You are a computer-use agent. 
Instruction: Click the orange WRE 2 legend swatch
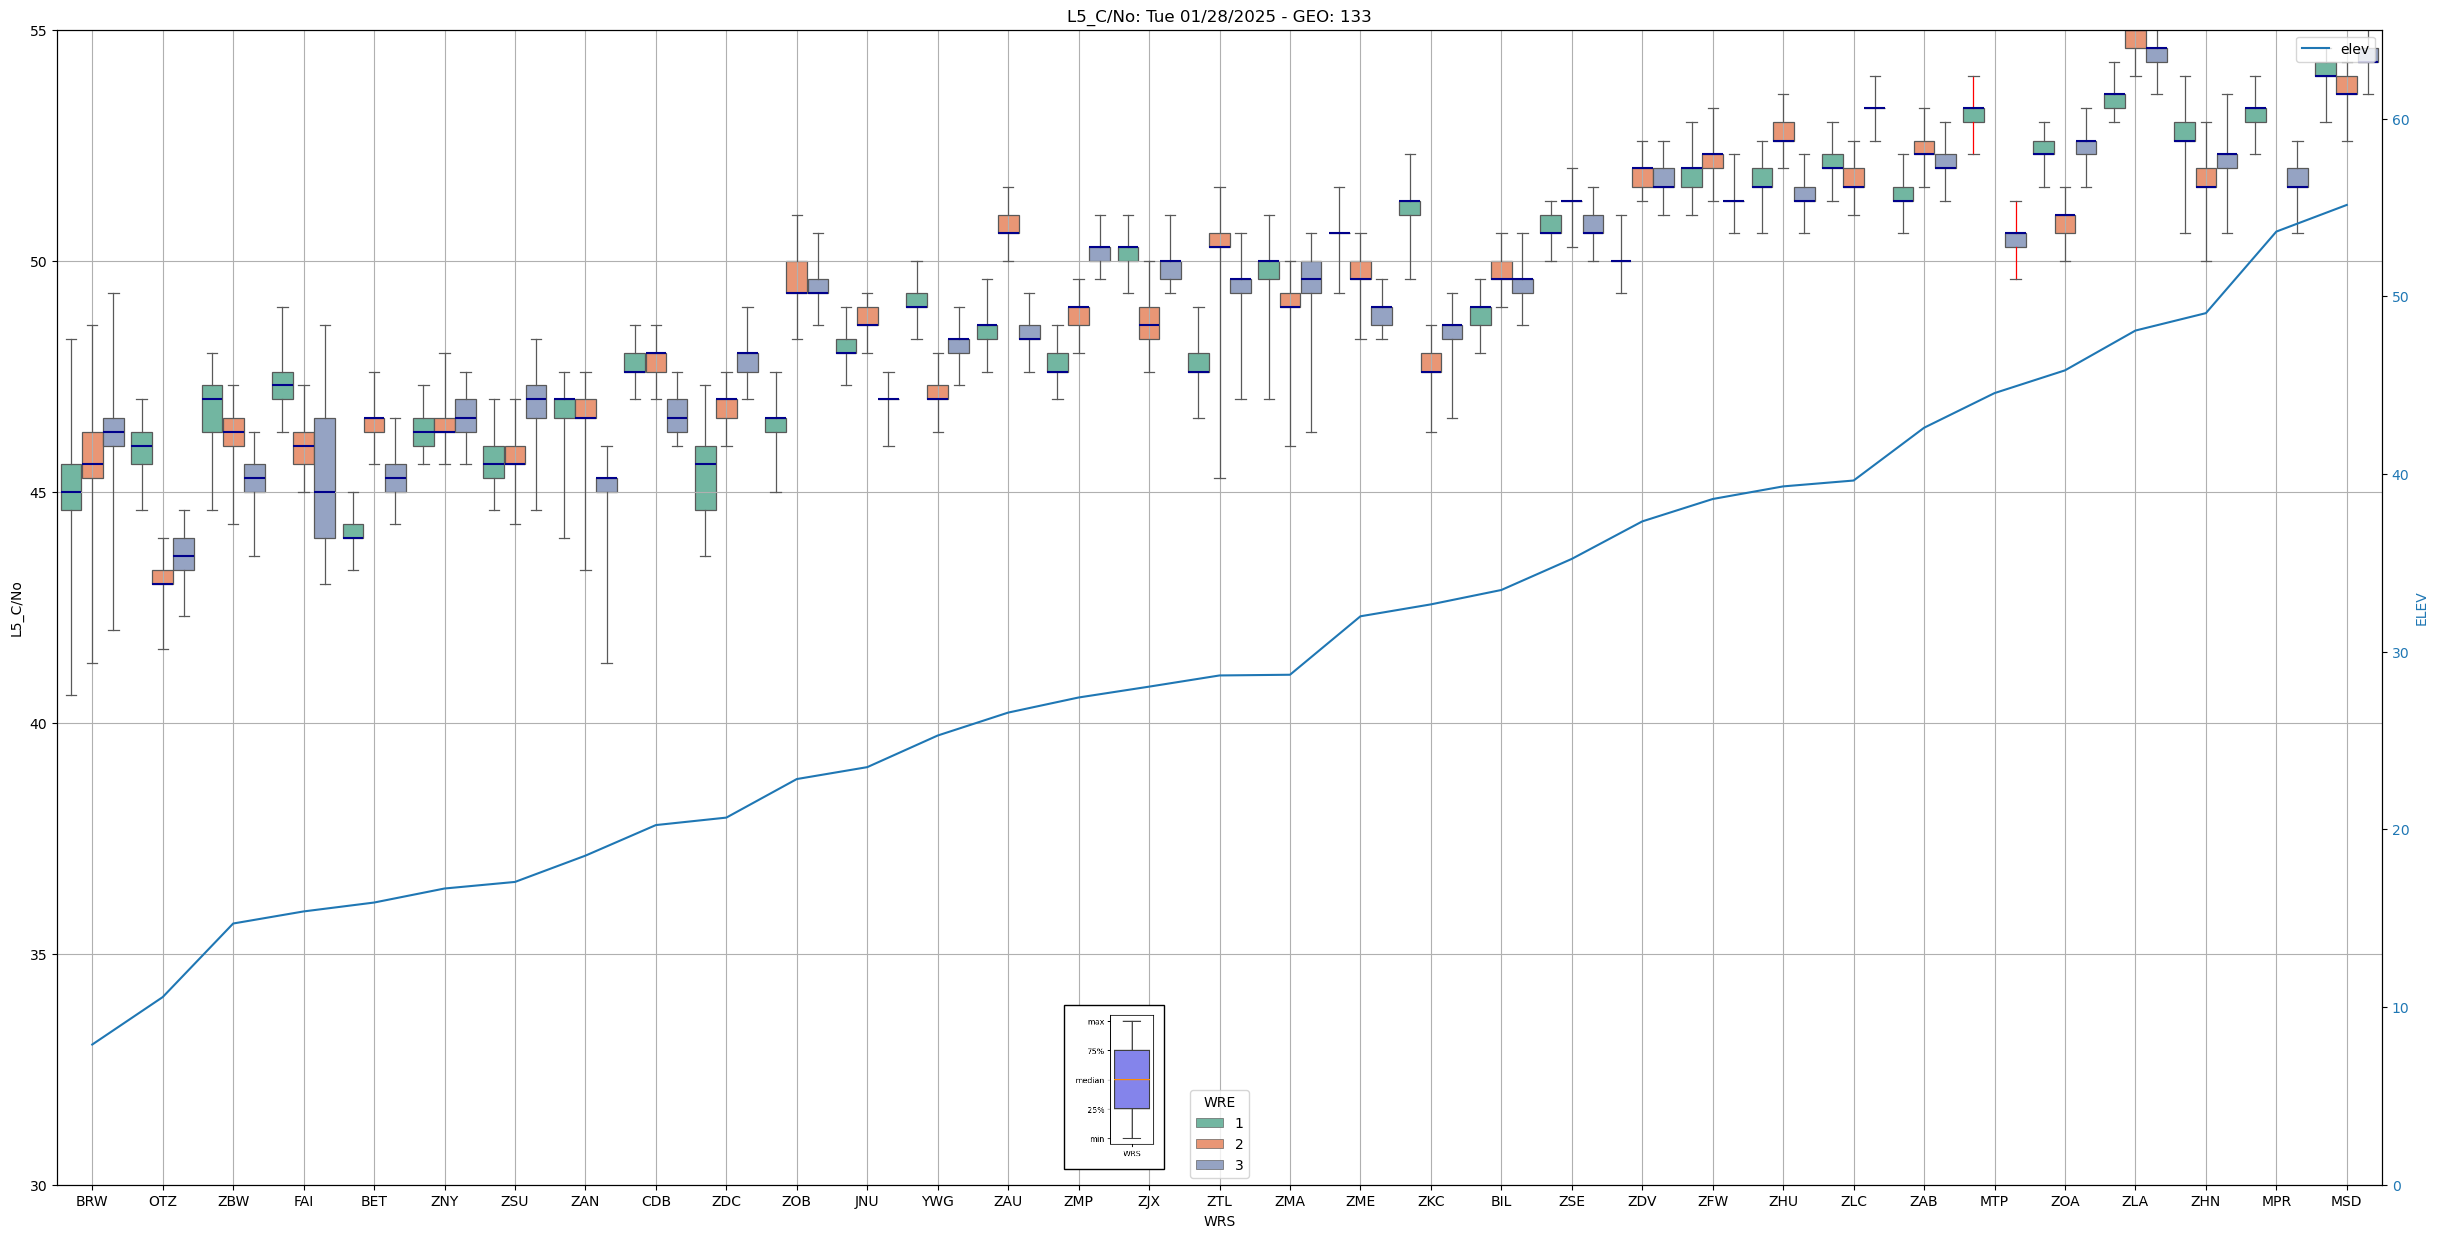click(x=1209, y=1144)
